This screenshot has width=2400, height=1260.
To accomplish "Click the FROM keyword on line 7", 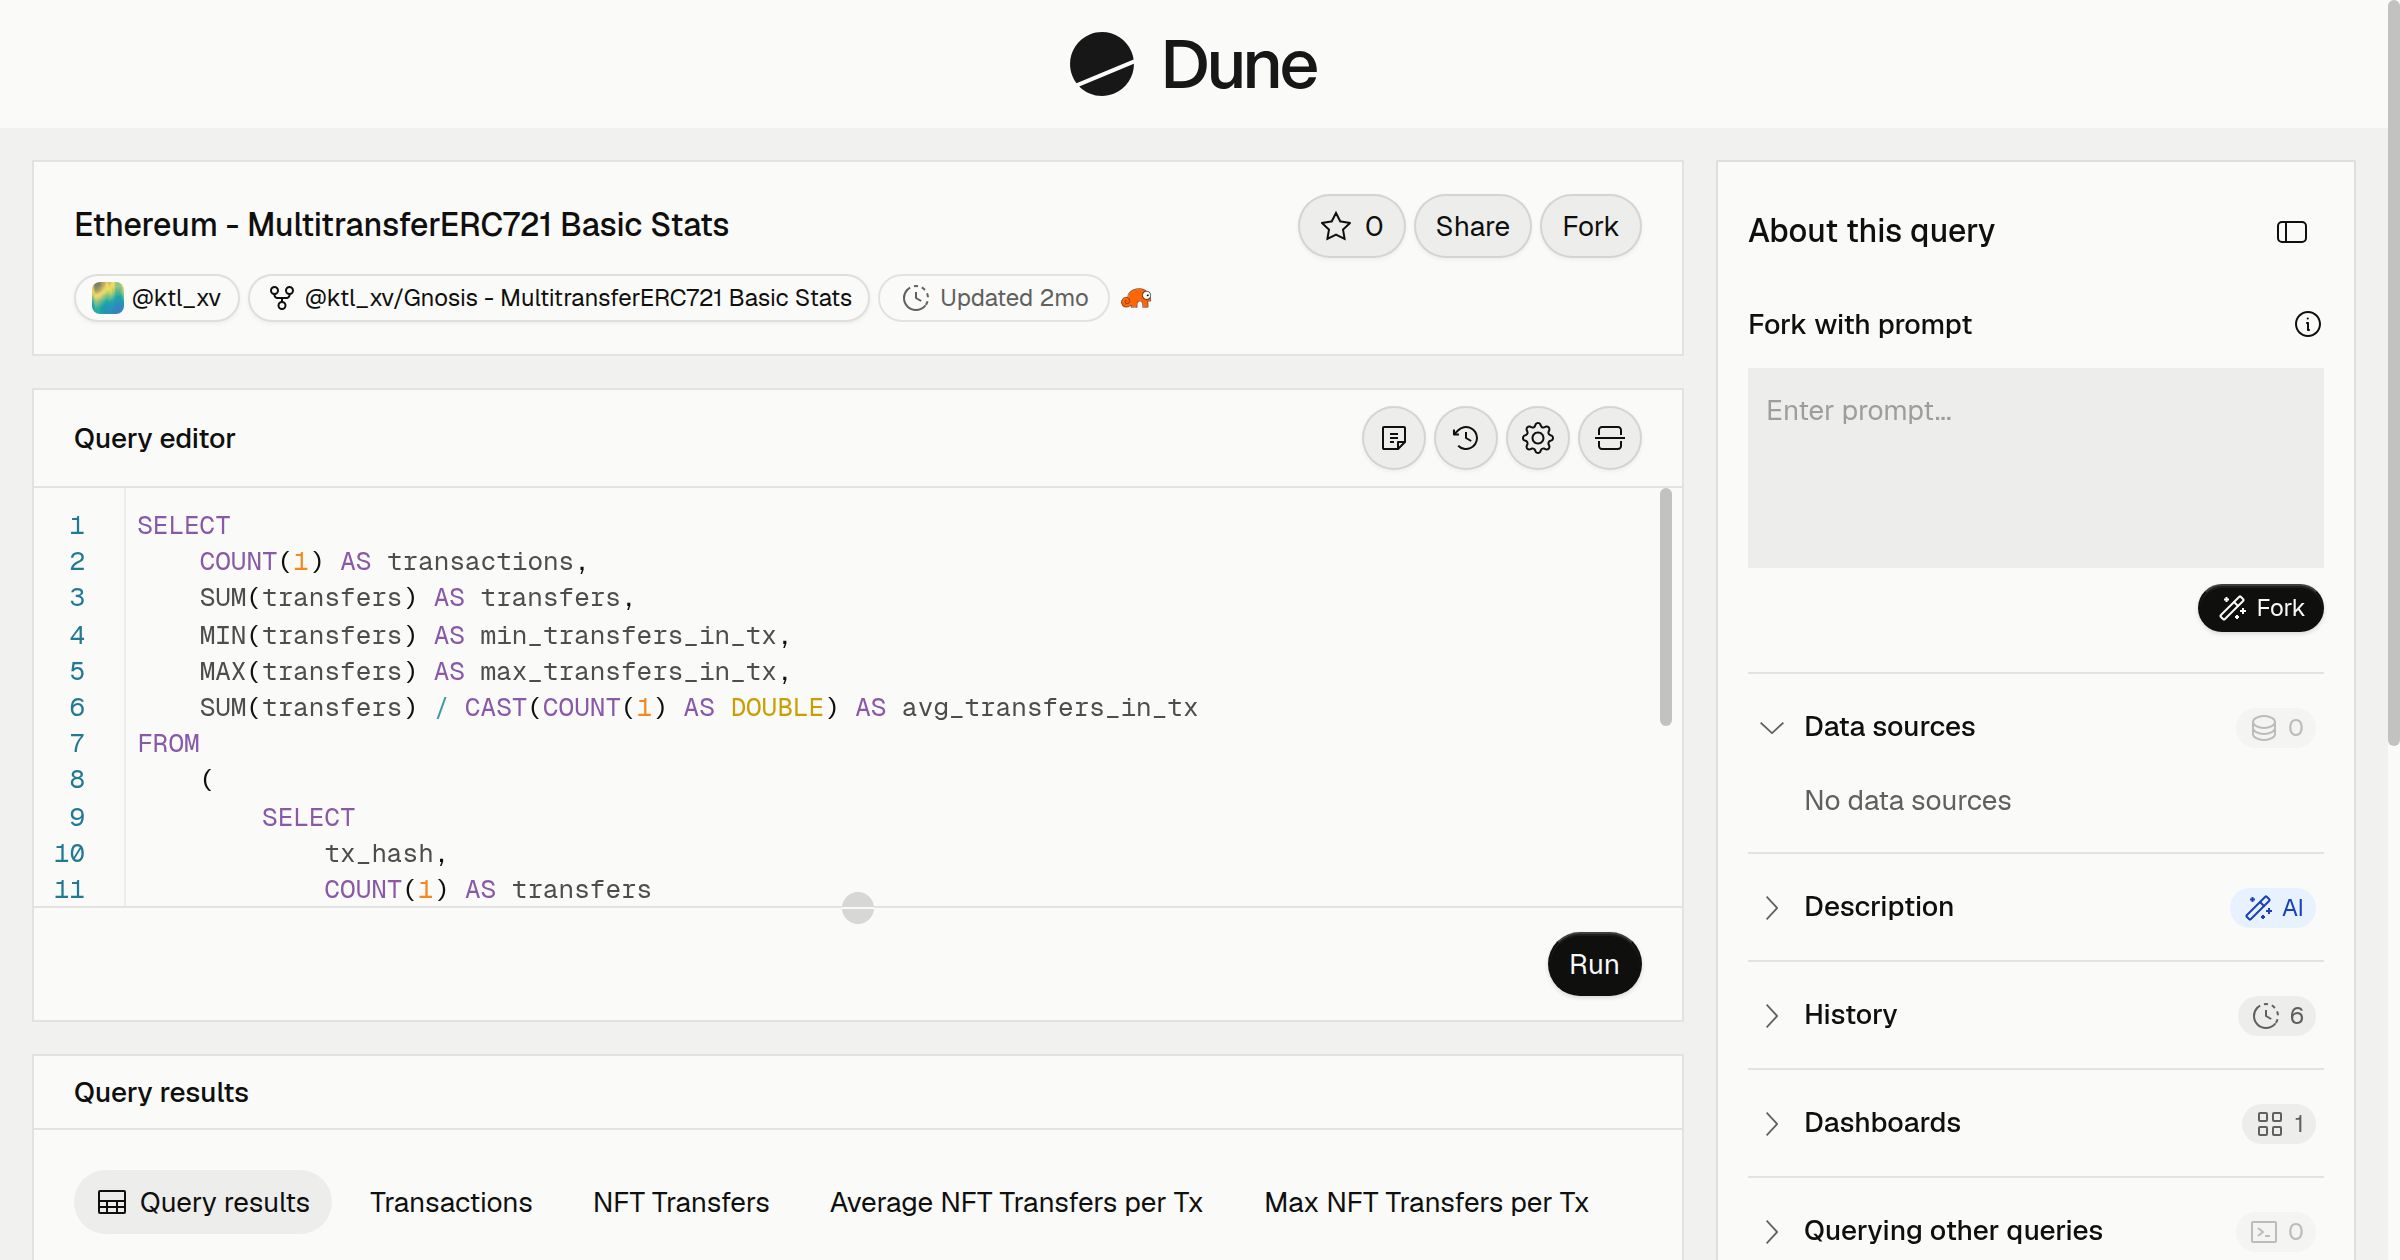I will coord(168,743).
